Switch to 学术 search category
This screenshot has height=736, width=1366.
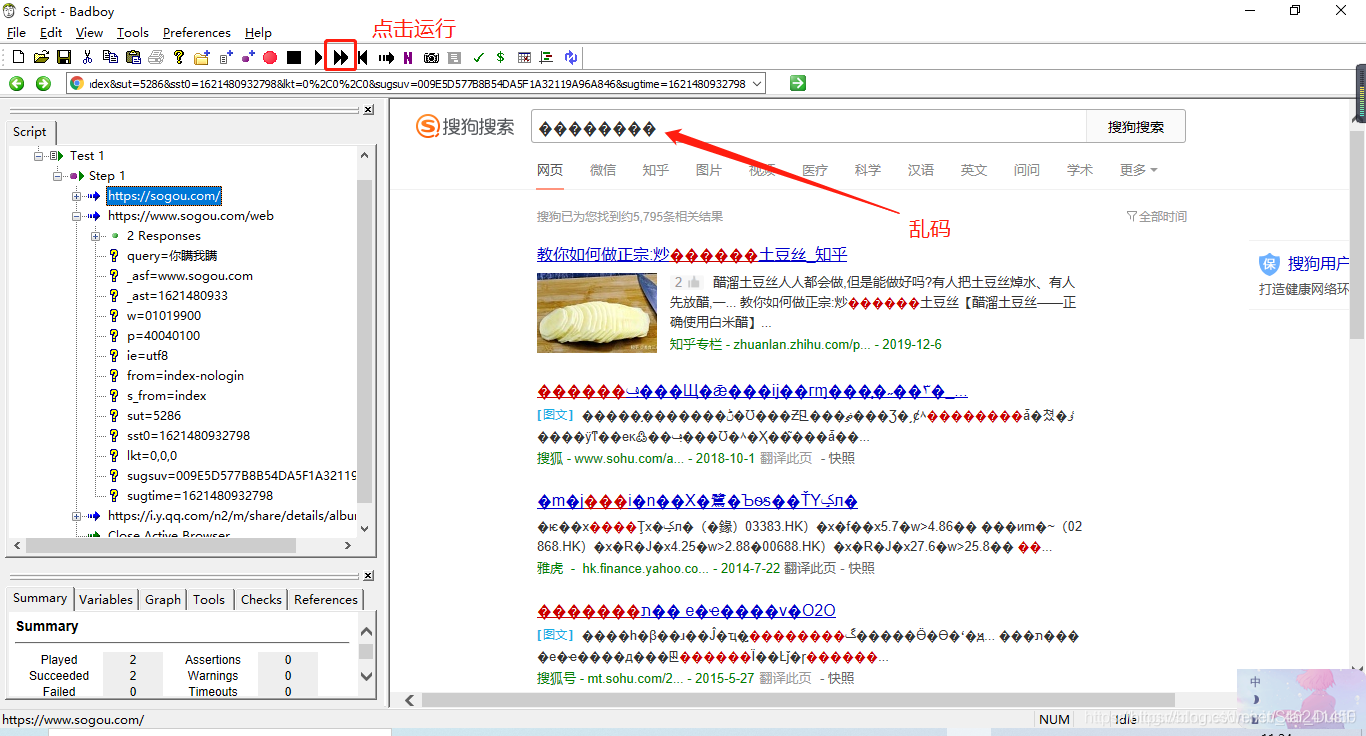[1080, 170]
